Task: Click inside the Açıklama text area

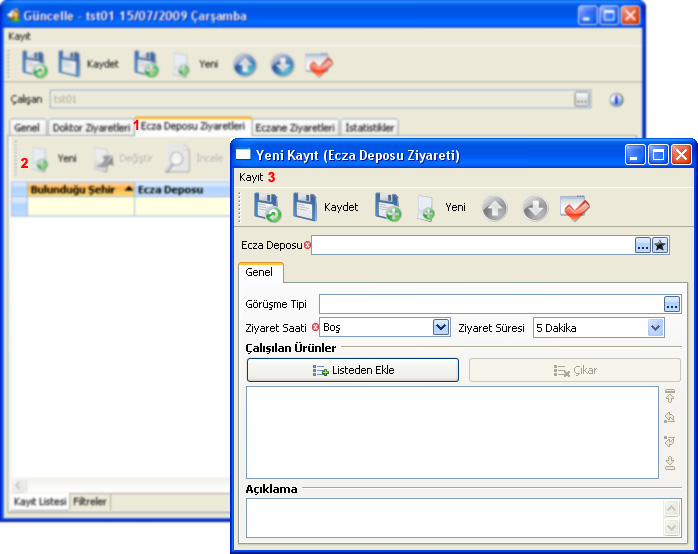Action: (x=450, y=518)
